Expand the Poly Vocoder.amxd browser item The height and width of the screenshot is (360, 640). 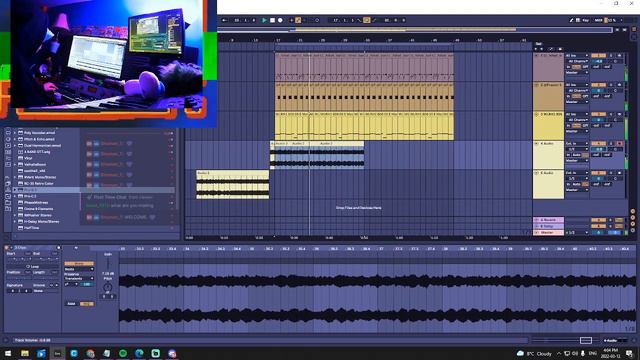pos(15,133)
